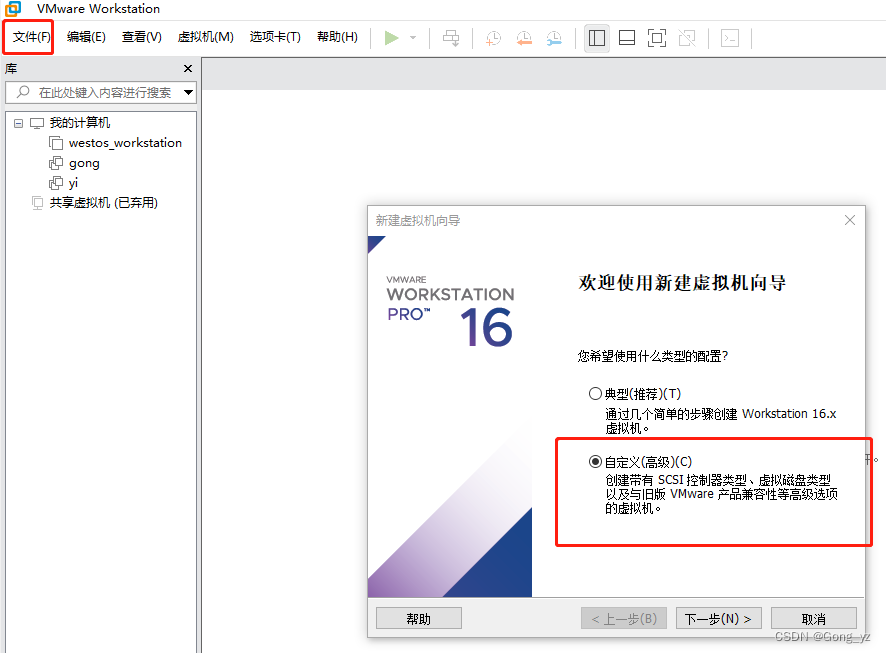886x653 pixels.
Task: Close the 新建虚拟机向导 dialog
Action: [x=850, y=220]
